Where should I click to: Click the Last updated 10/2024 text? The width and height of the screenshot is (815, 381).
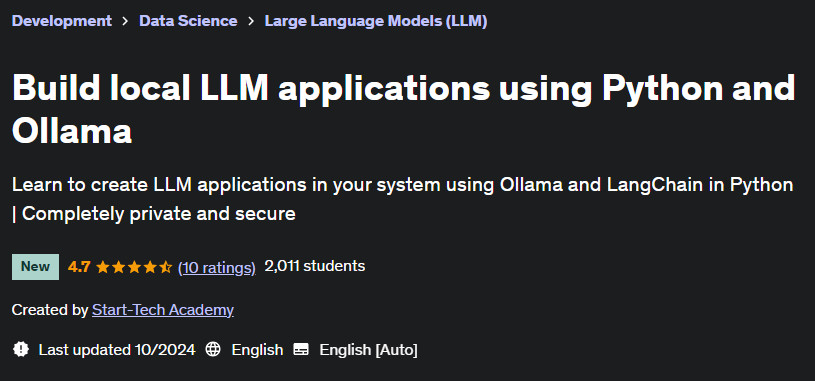(117, 349)
